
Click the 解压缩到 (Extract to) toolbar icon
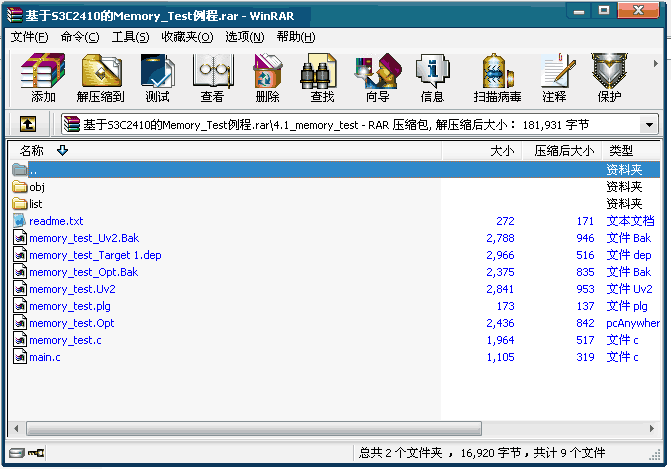pyautogui.click(x=101, y=78)
